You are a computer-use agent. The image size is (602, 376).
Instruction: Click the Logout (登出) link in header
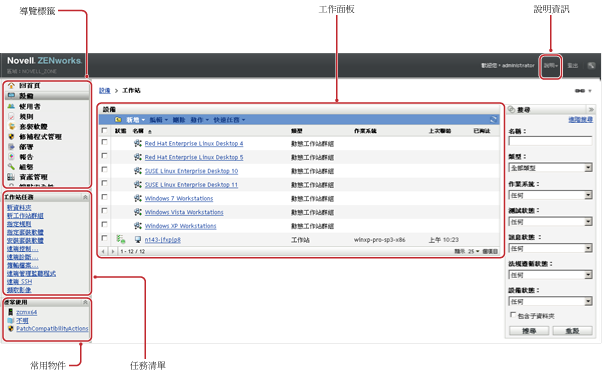(x=573, y=66)
